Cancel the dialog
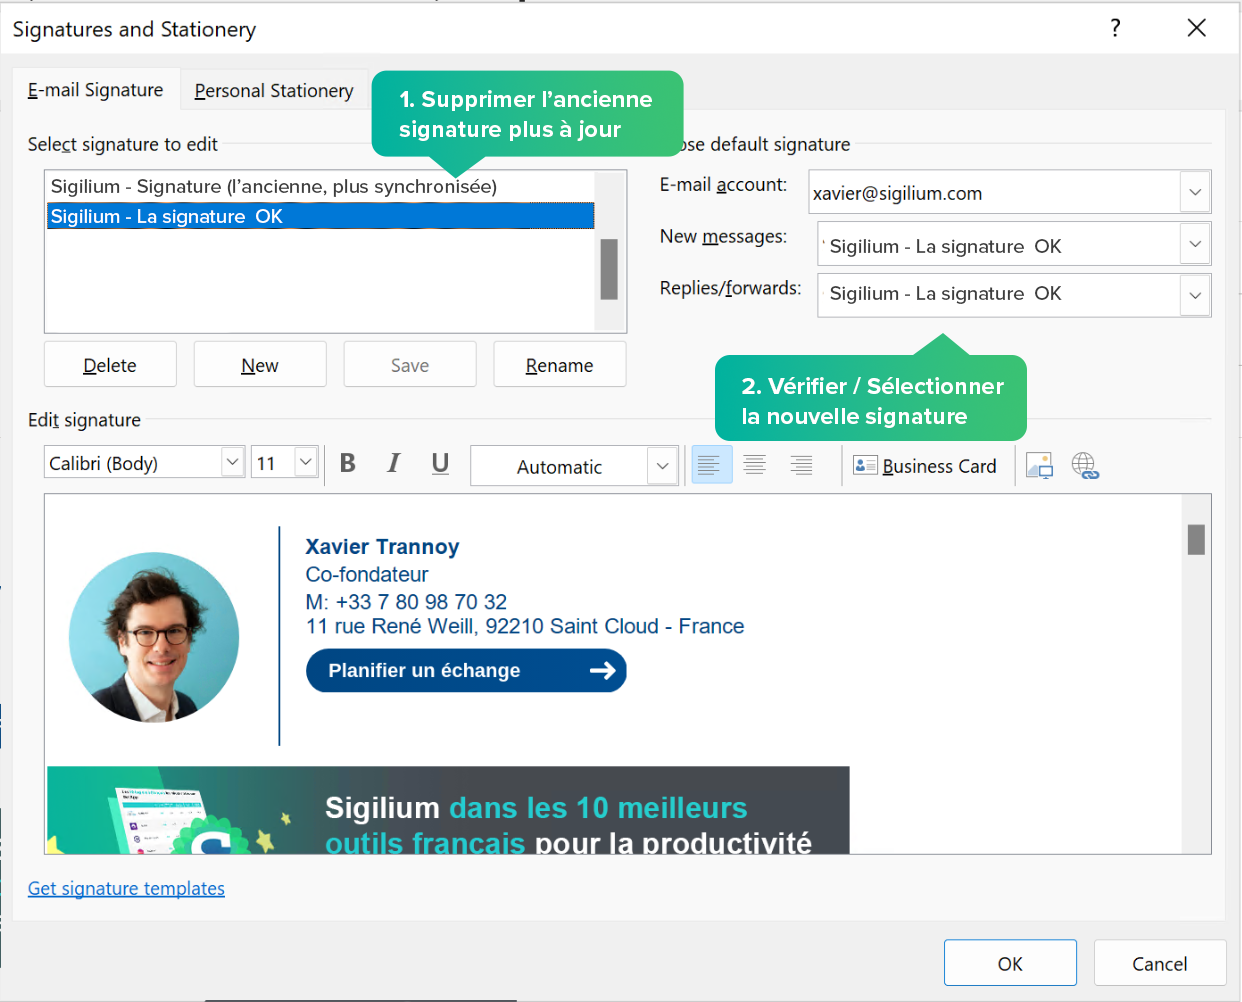Viewport: 1242px width, 1002px height. pos(1160,963)
